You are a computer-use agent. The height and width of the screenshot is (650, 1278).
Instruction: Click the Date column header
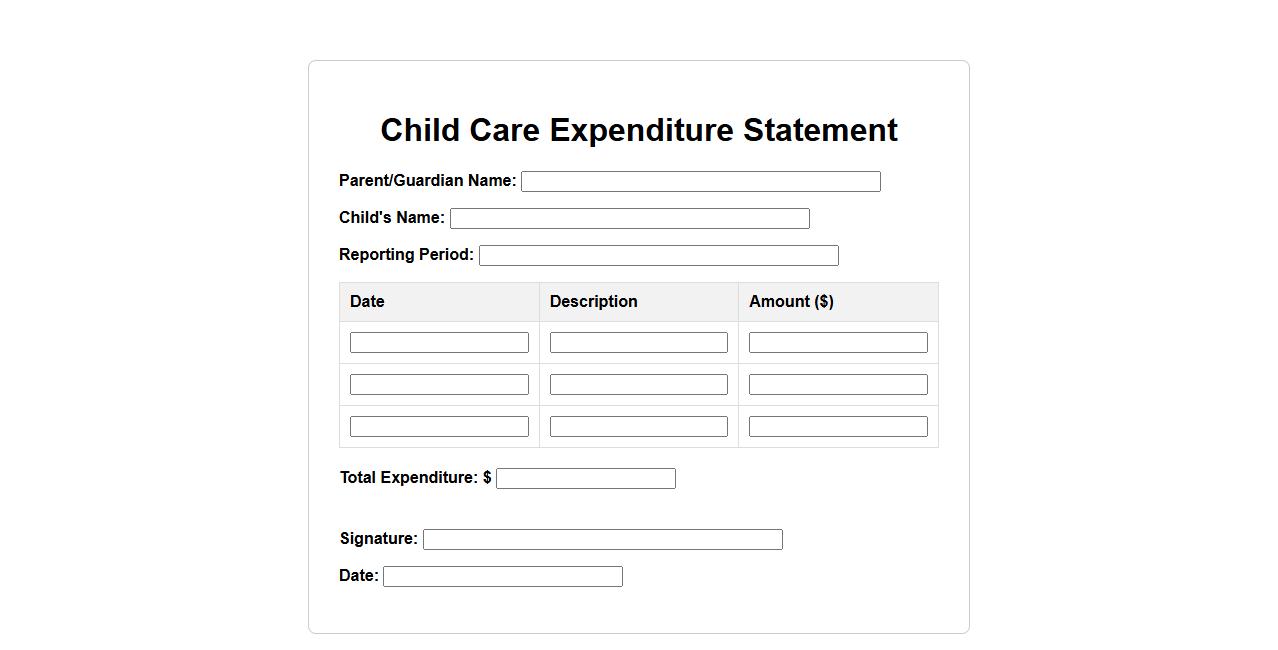point(367,302)
